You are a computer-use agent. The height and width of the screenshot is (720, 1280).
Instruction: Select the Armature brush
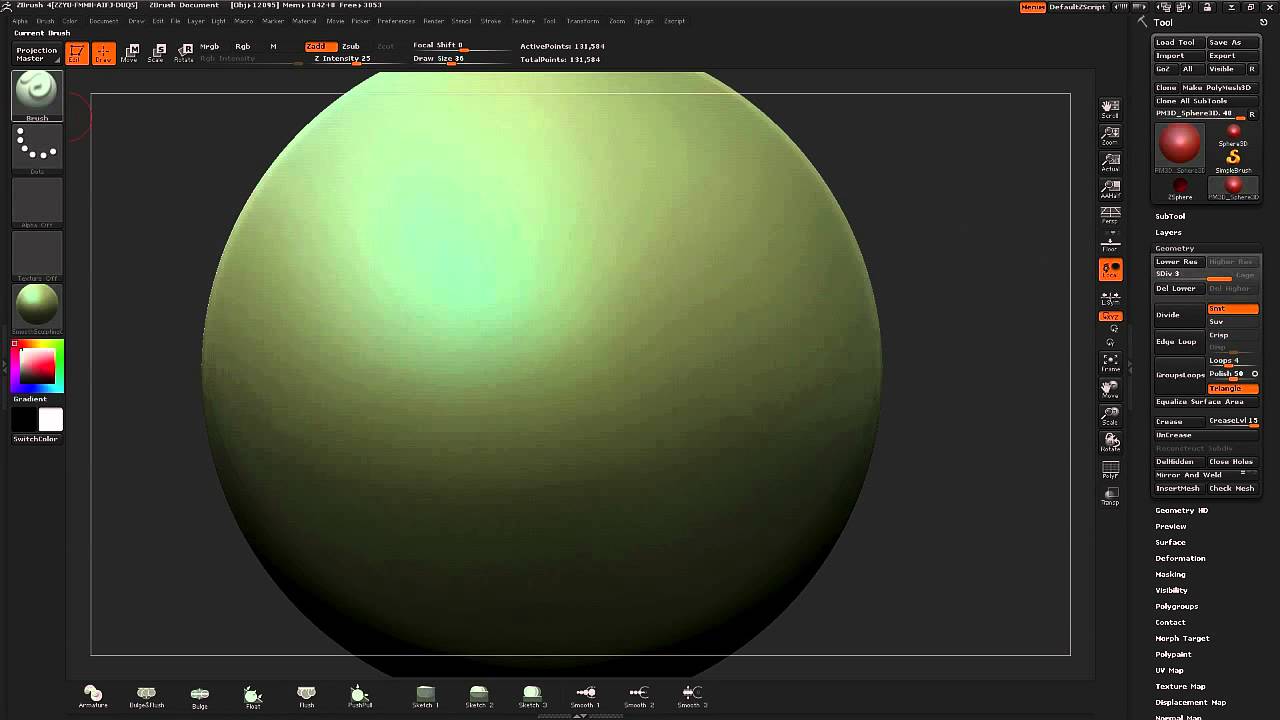[x=93, y=697]
